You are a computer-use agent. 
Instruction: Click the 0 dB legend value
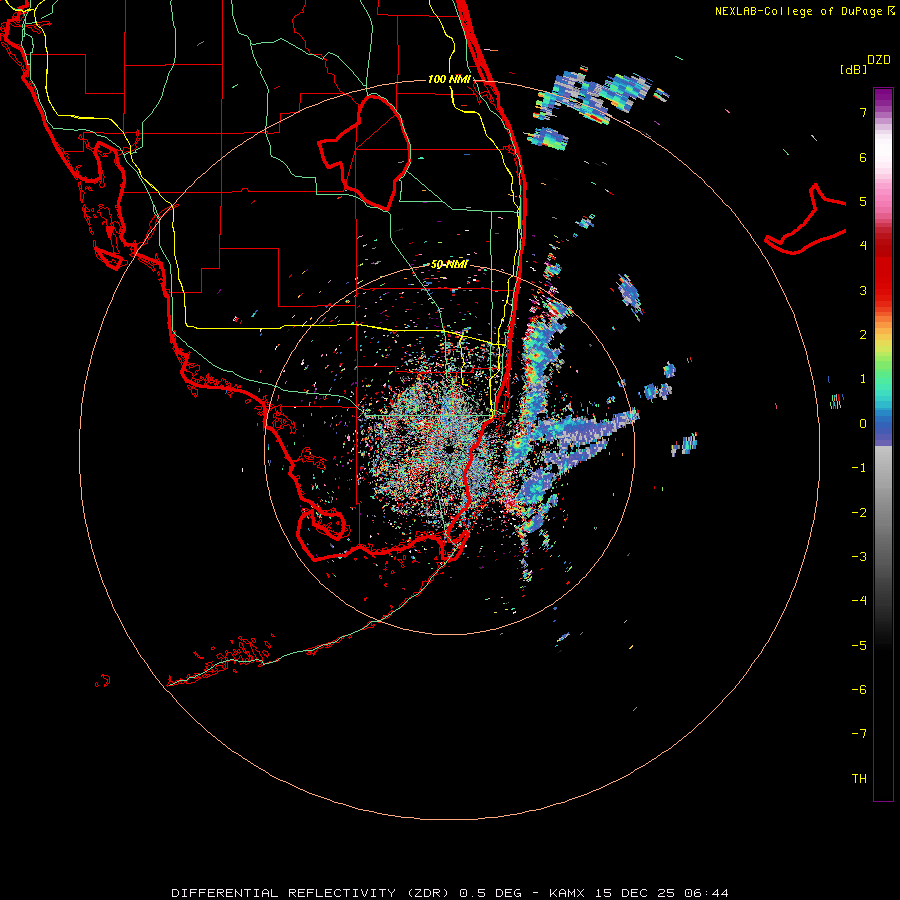click(863, 424)
